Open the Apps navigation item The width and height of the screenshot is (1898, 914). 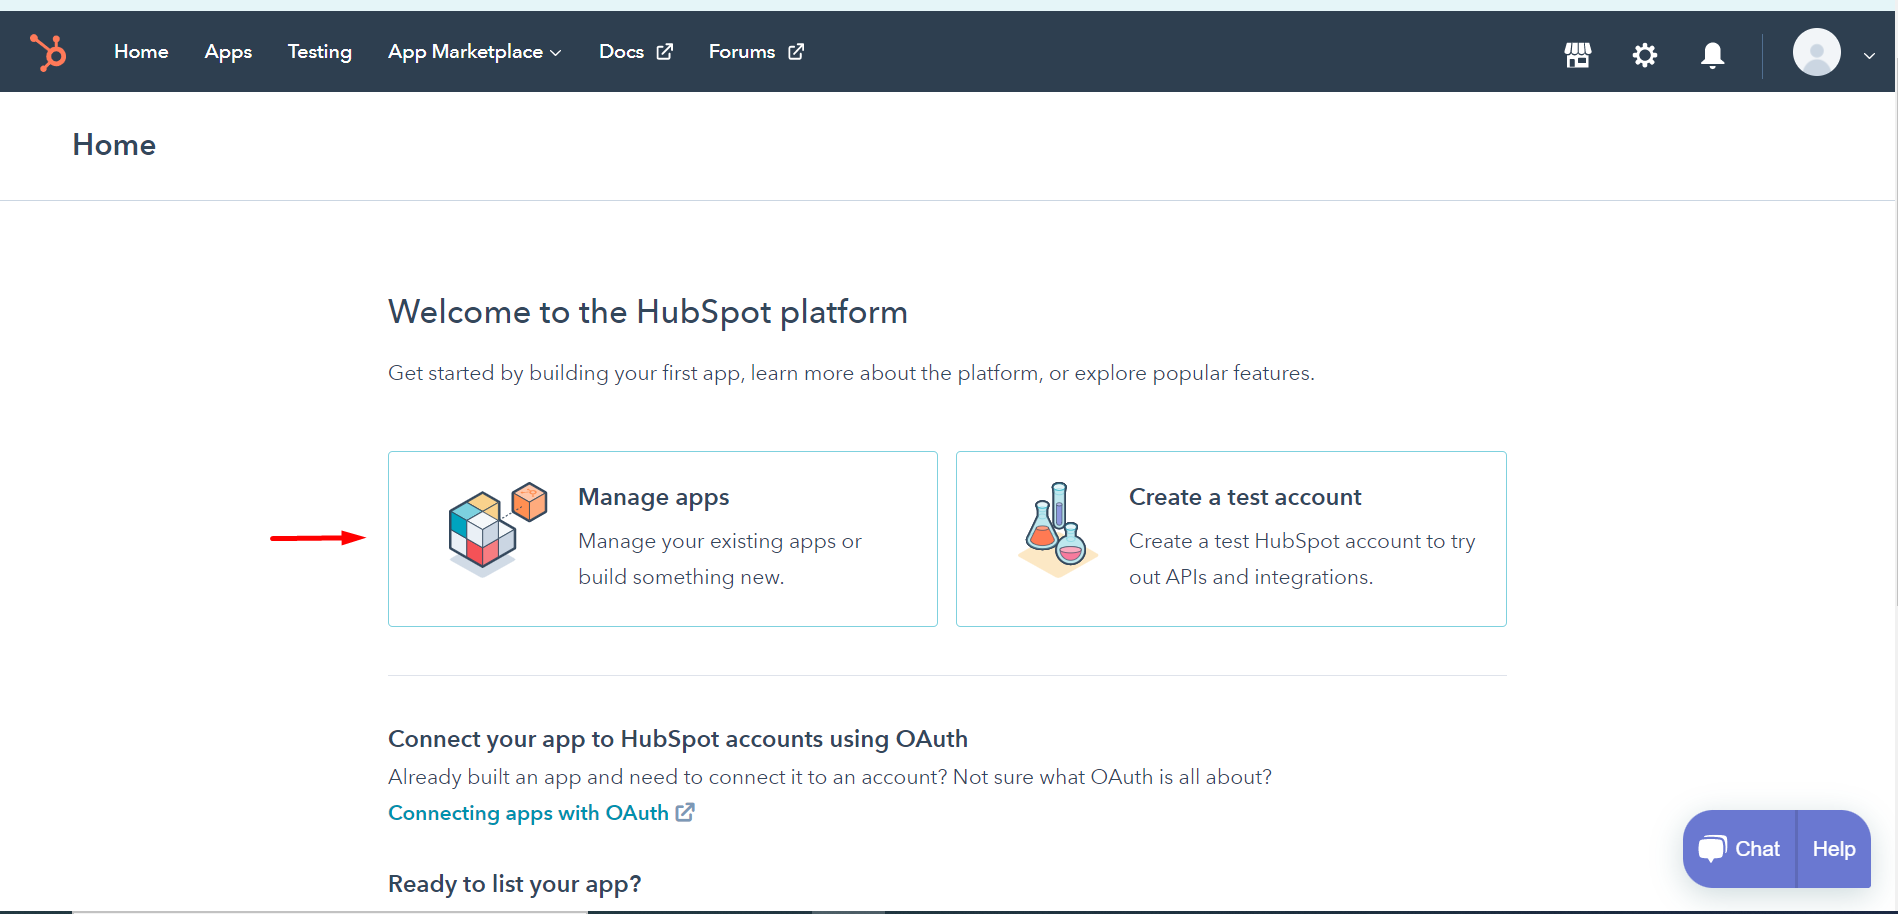(x=228, y=52)
